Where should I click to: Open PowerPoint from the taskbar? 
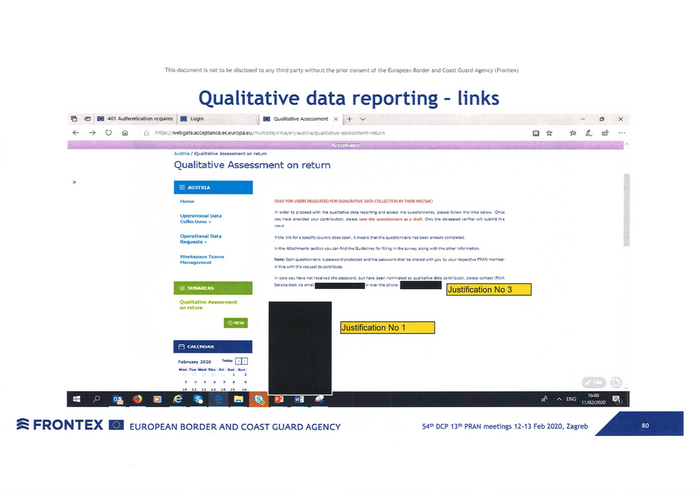(279, 398)
